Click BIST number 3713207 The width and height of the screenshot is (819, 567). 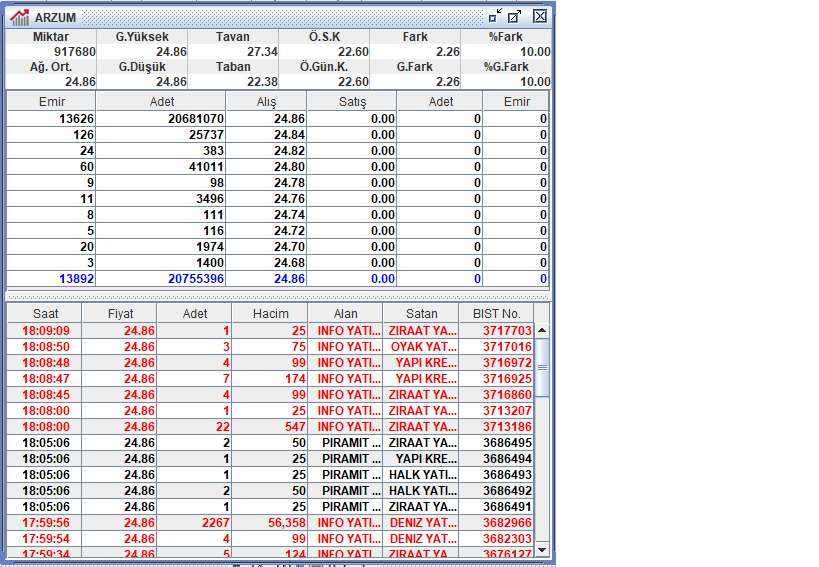point(507,411)
